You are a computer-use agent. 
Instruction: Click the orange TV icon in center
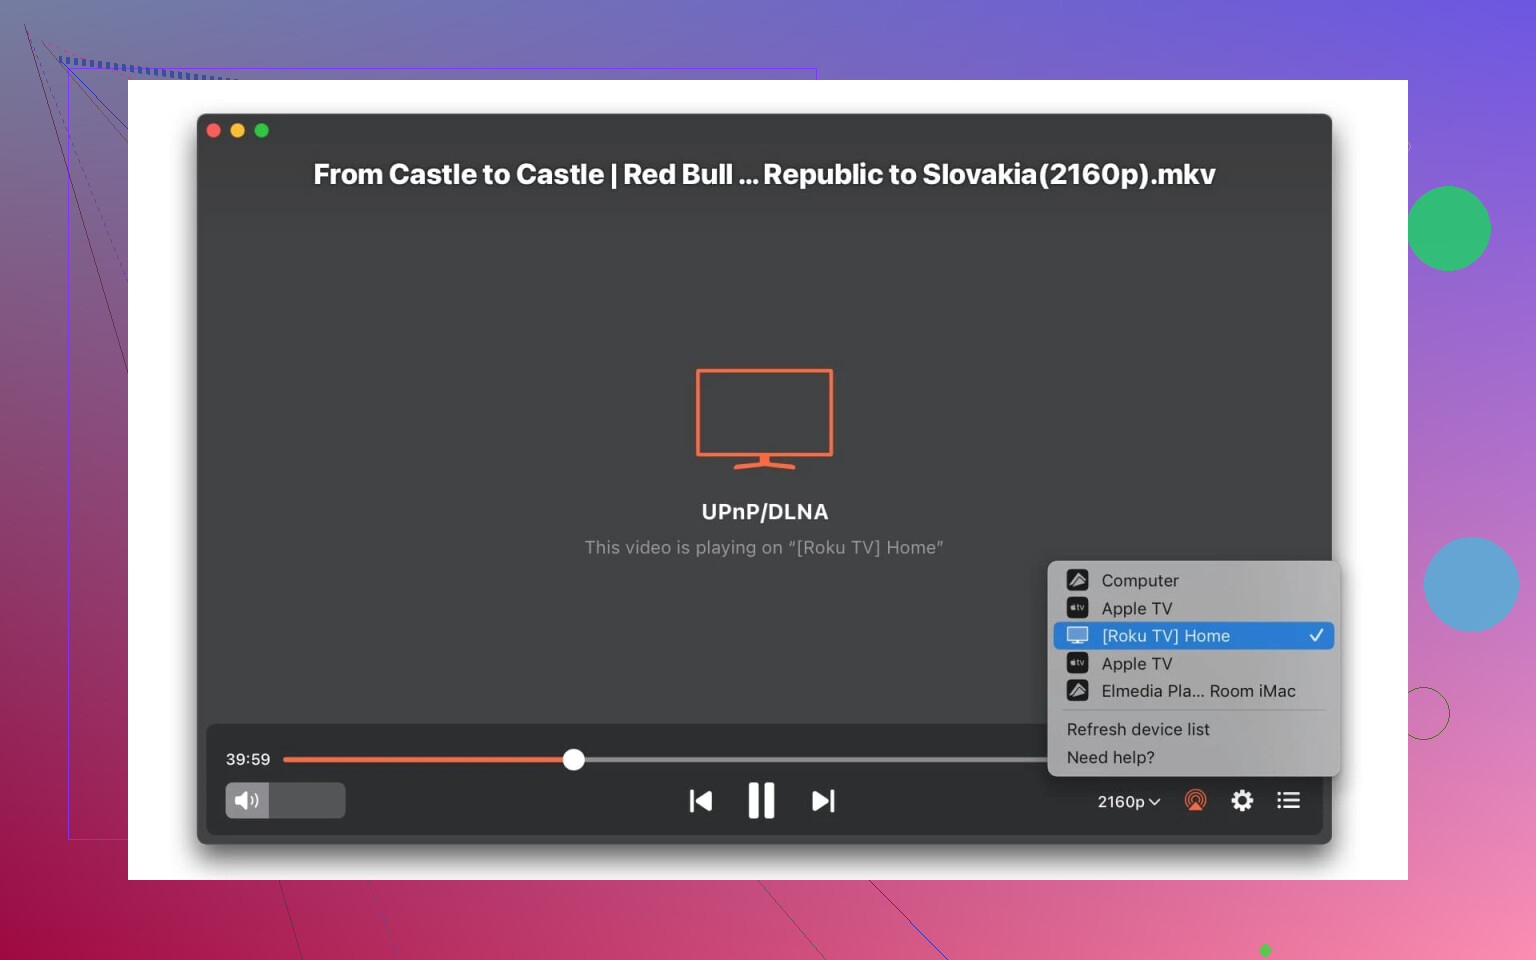coord(764,419)
